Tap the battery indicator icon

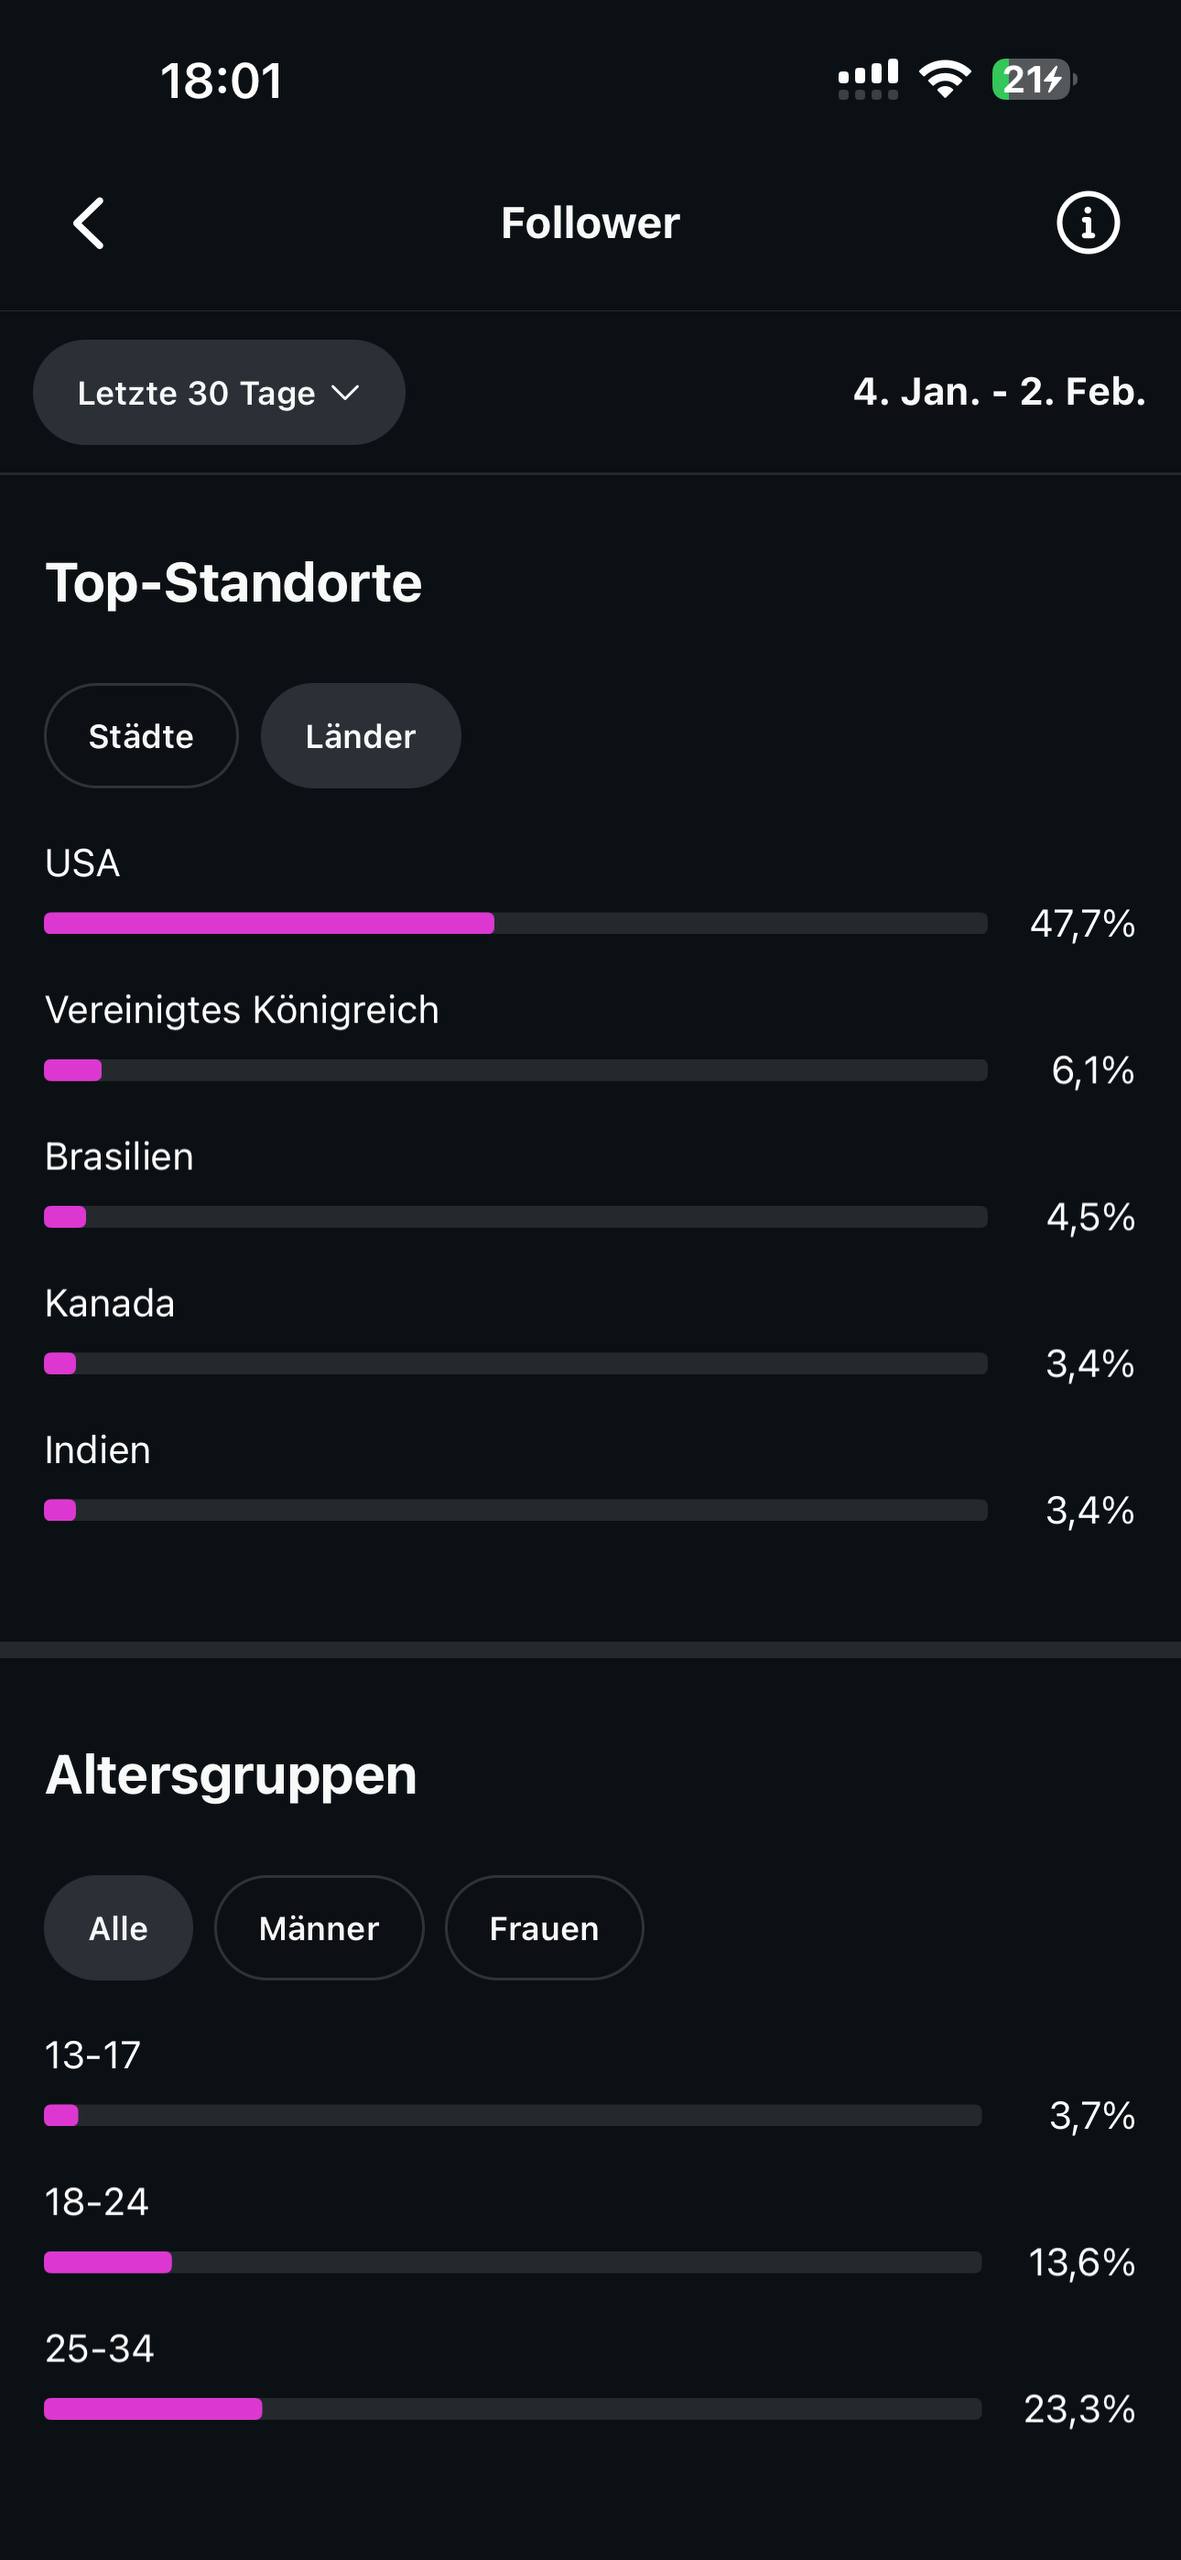1033,79
